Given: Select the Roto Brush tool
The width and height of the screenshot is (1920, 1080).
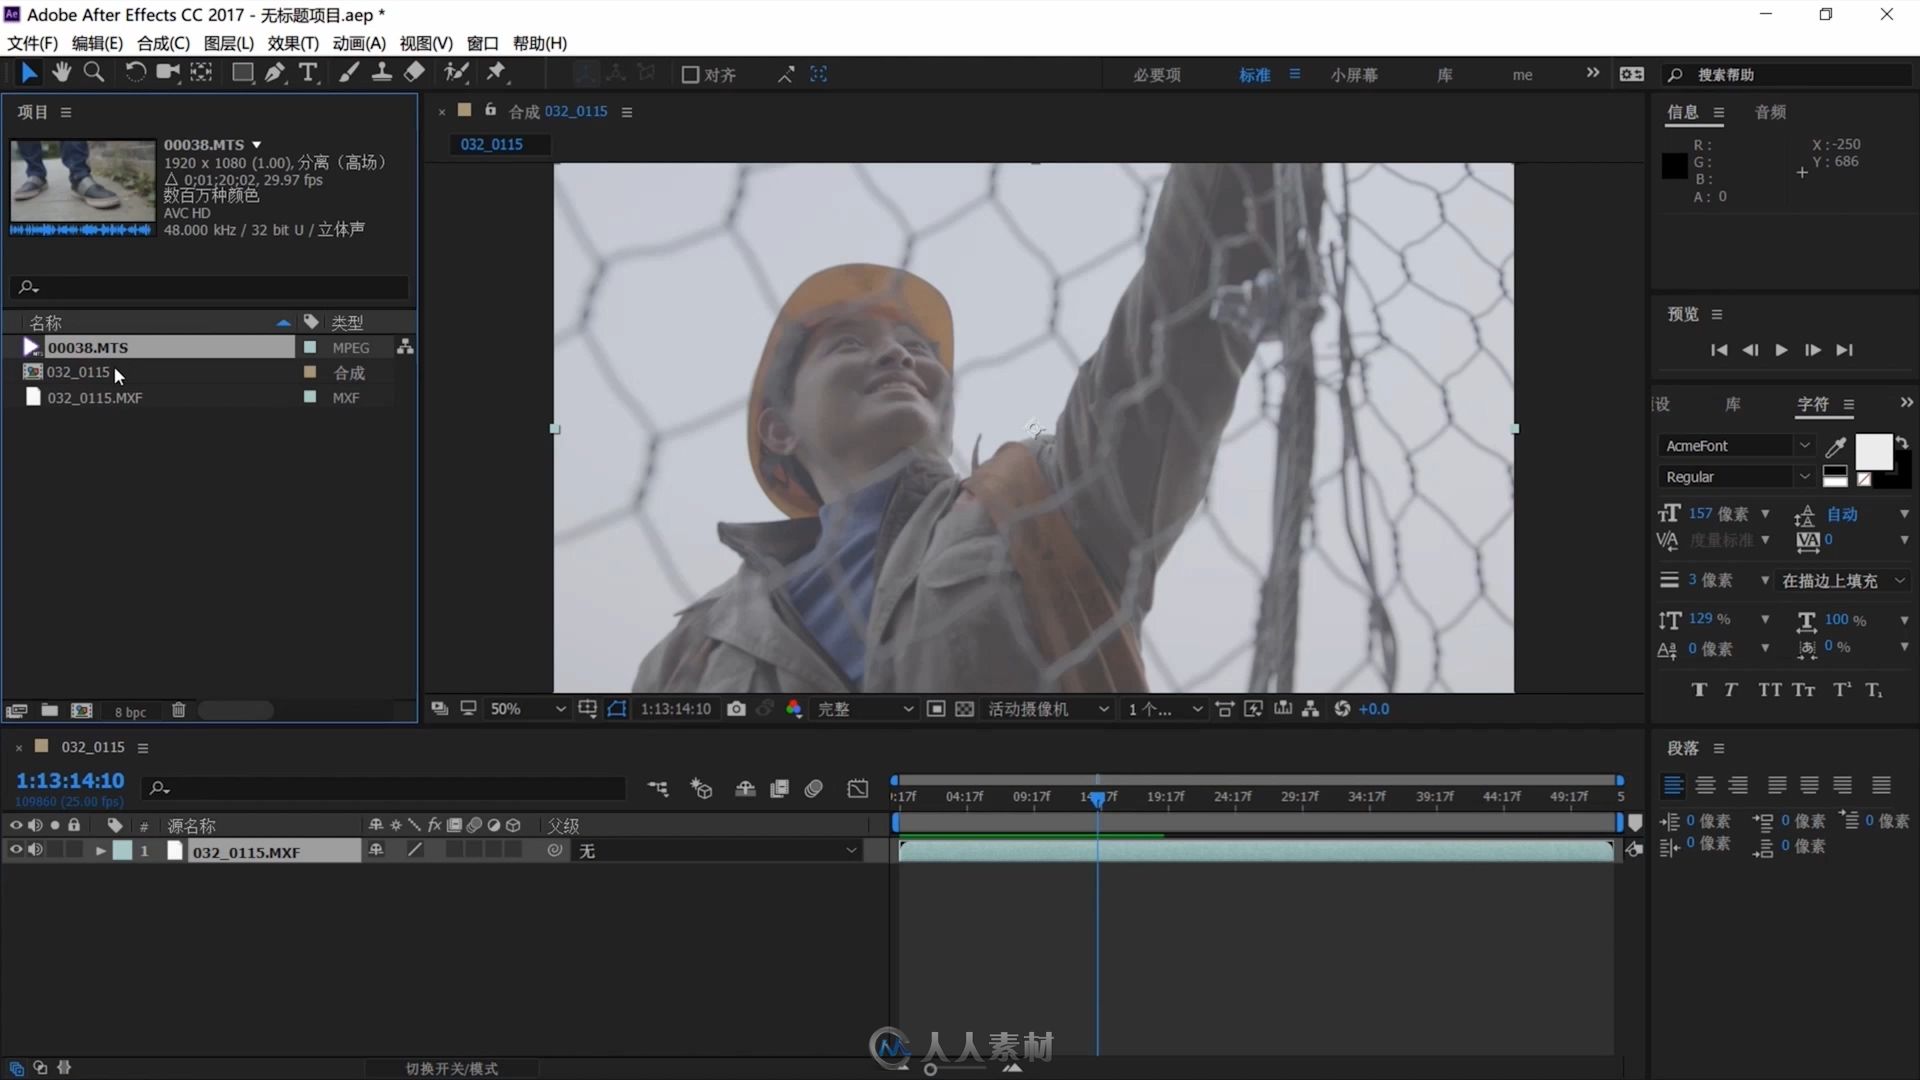Looking at the screenshot, I should (456, 72).
